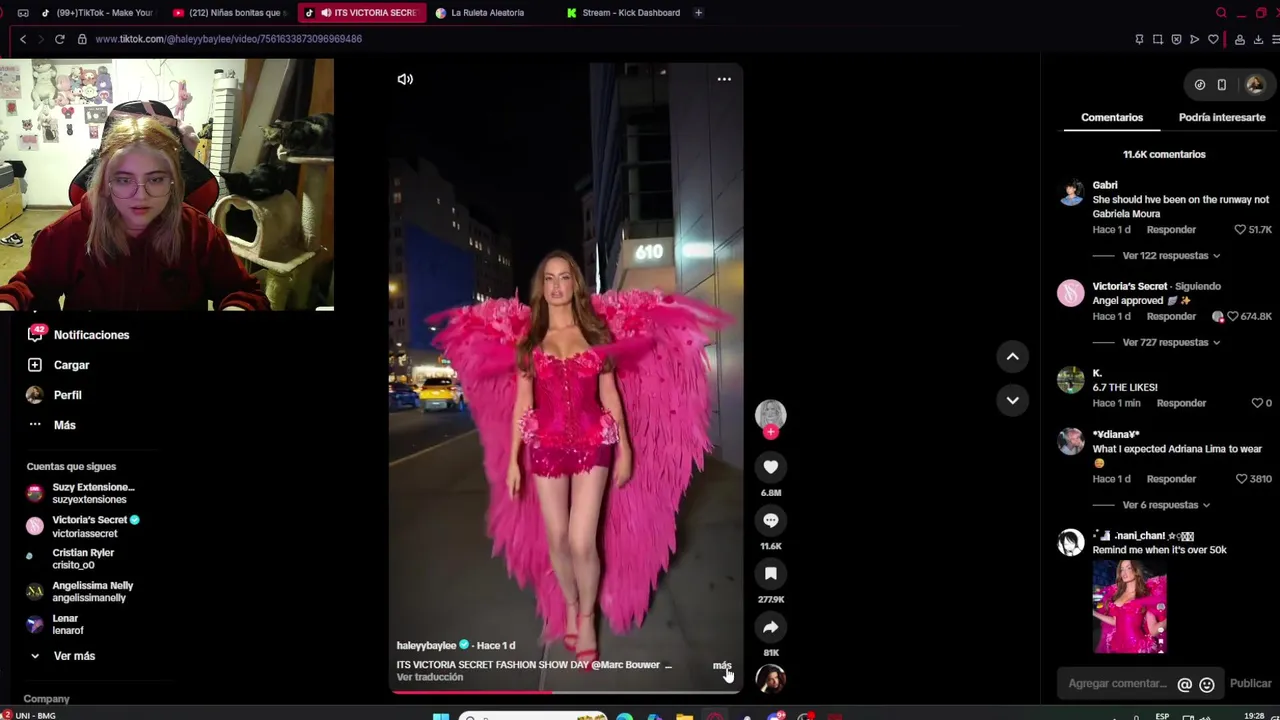Click the 'Agregar comentario' input field
Screen dimensions: 1280x720
1117,684
